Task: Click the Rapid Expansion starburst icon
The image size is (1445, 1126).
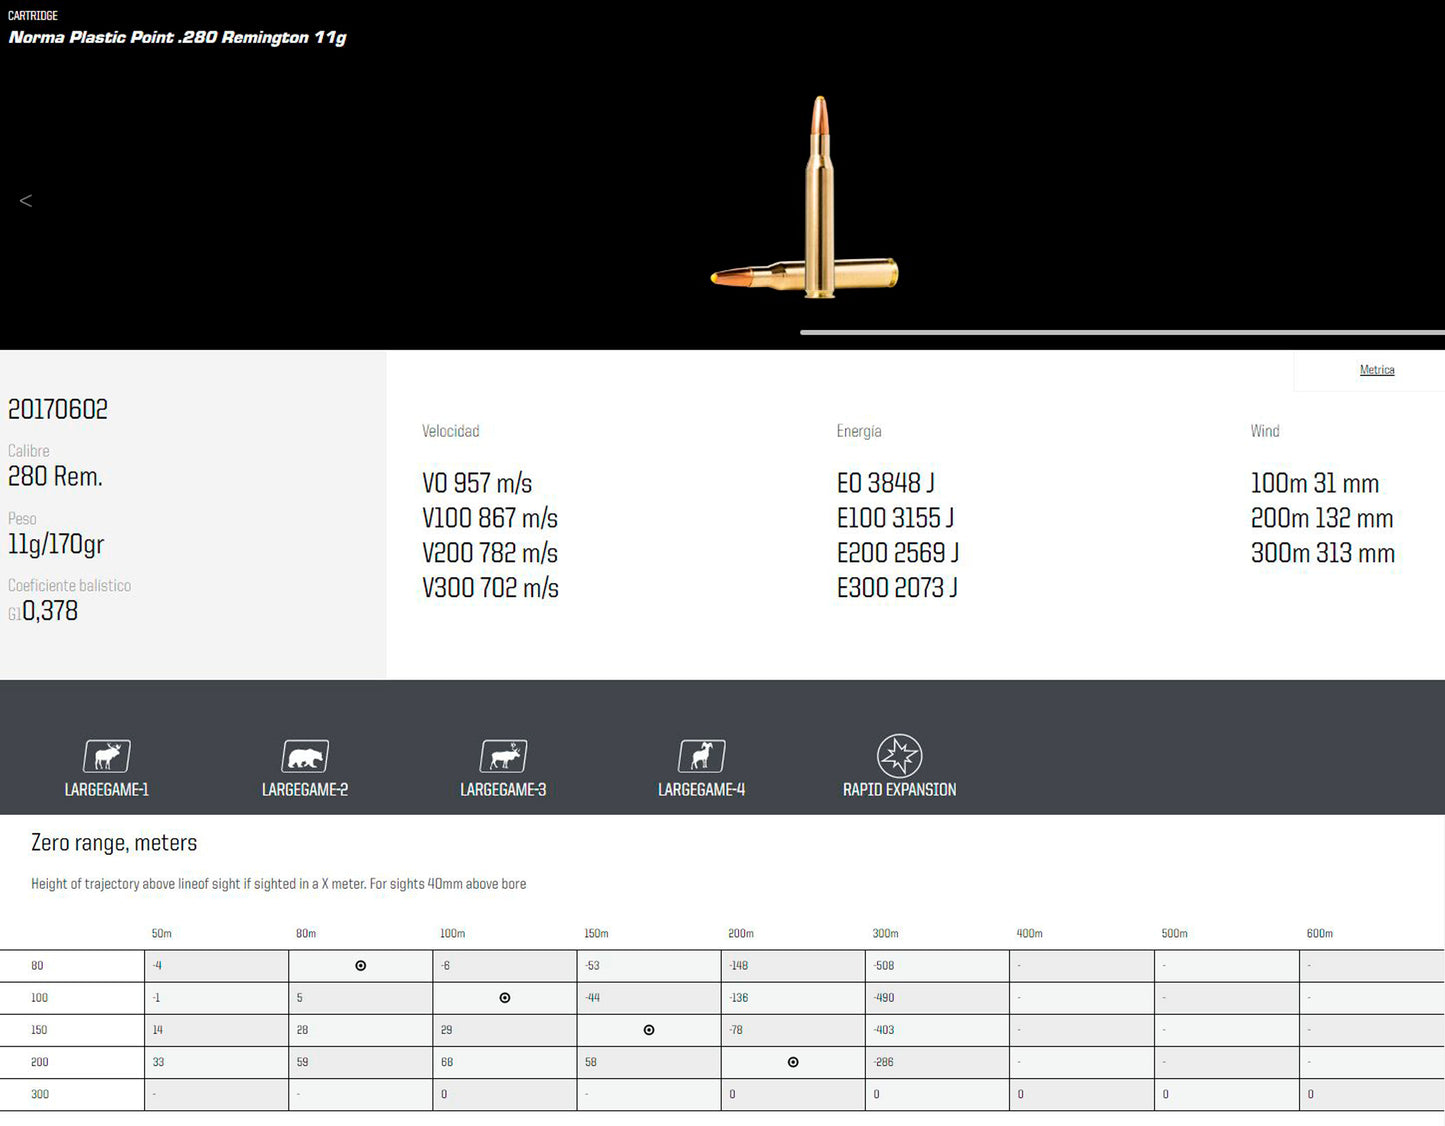Action: [899, 756]
